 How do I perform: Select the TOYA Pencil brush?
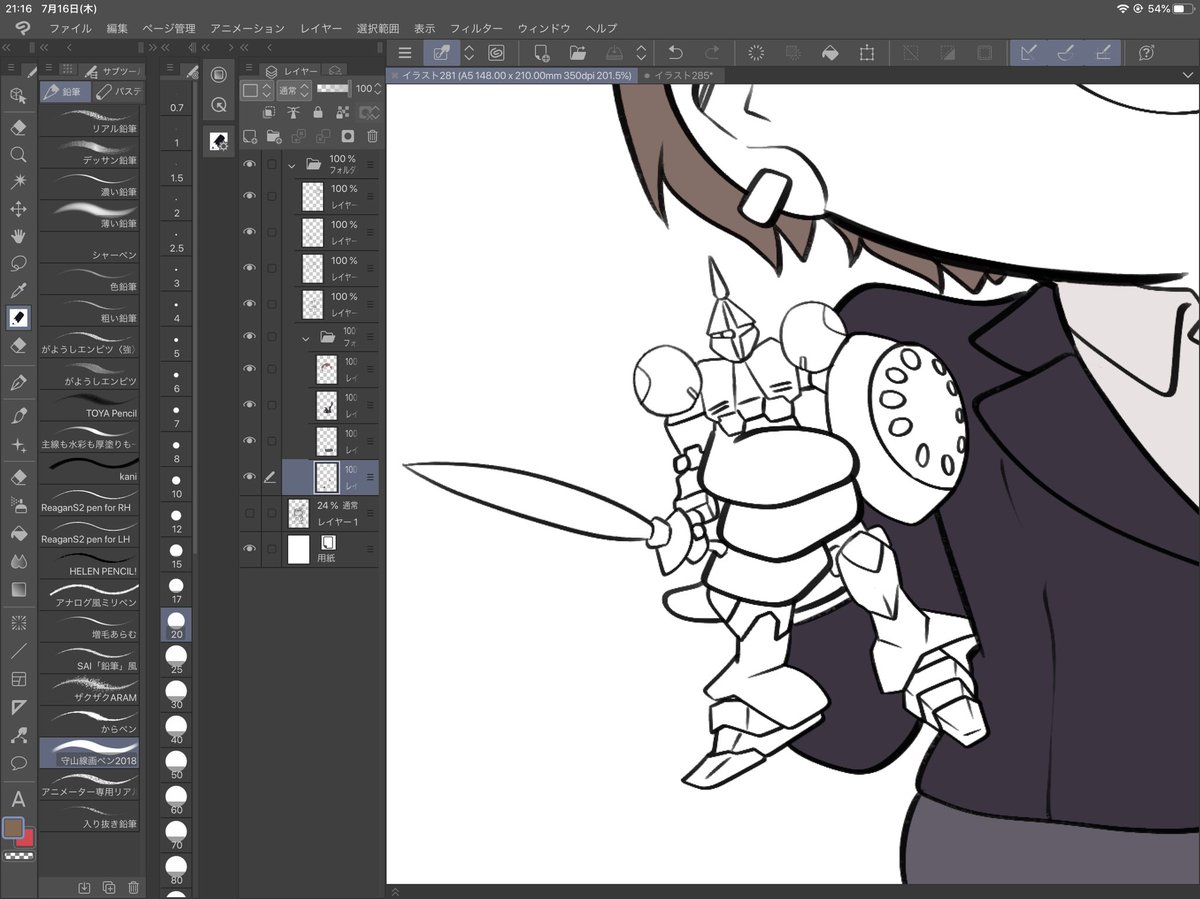click(89, 405)
